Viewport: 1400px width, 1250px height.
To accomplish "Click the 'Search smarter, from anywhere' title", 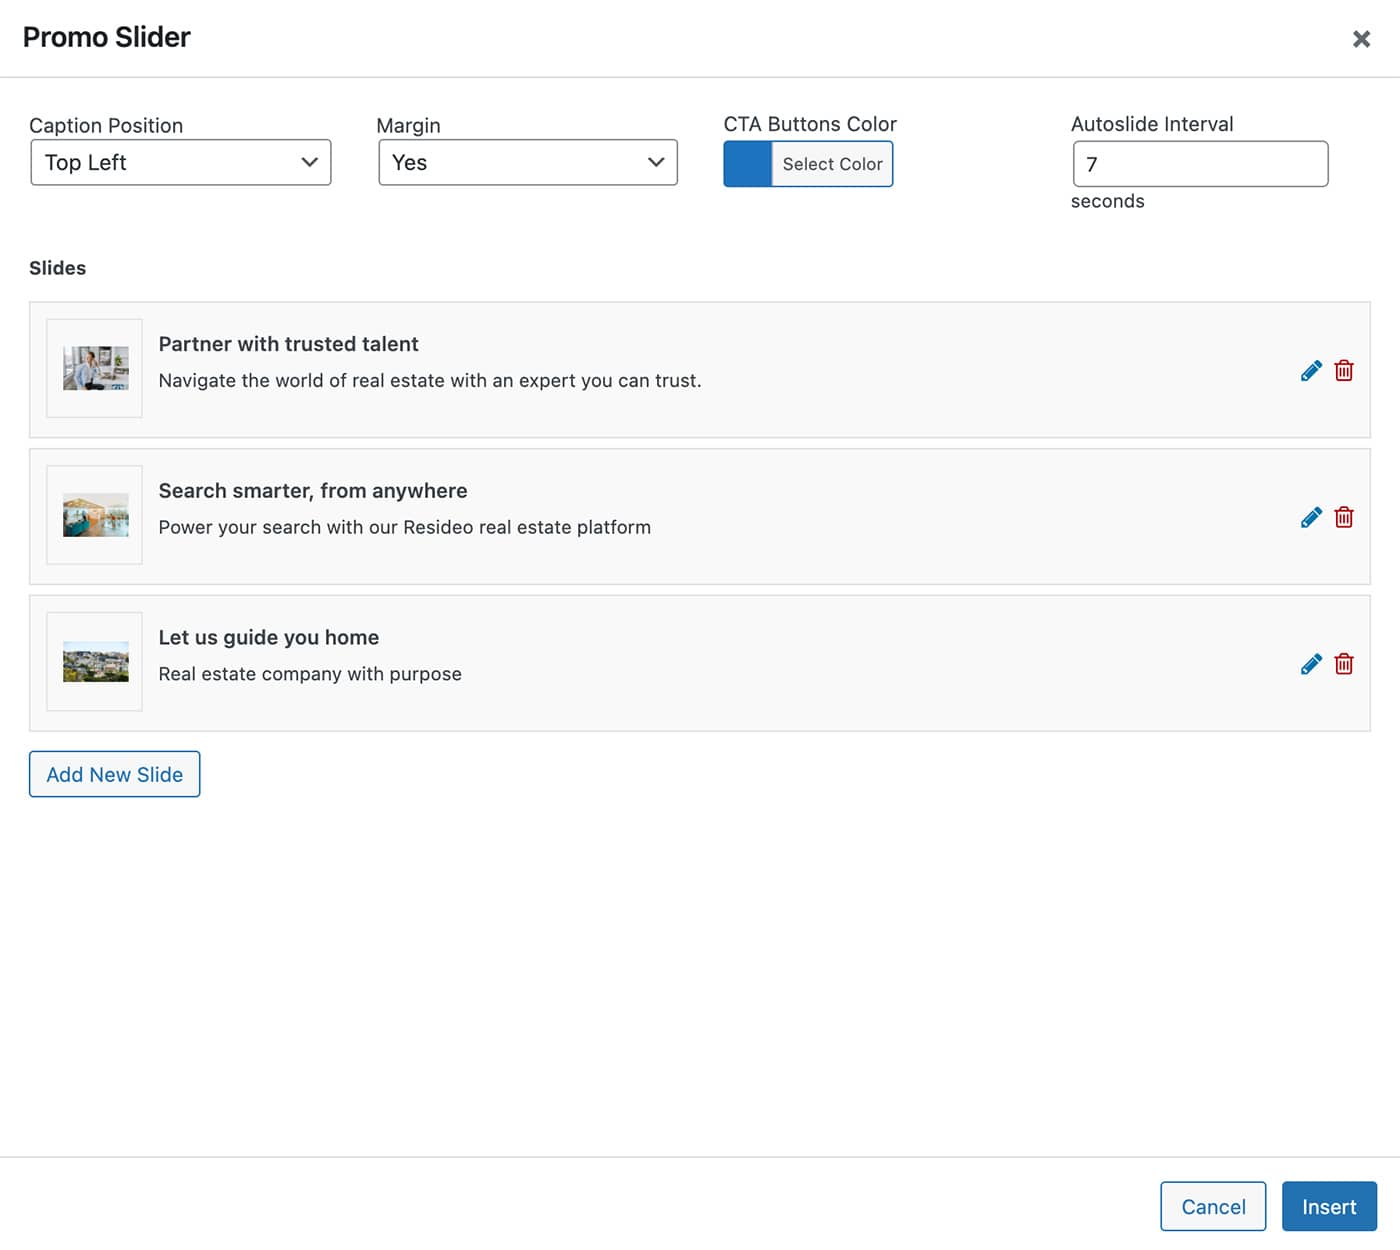I will pos(313,491).
